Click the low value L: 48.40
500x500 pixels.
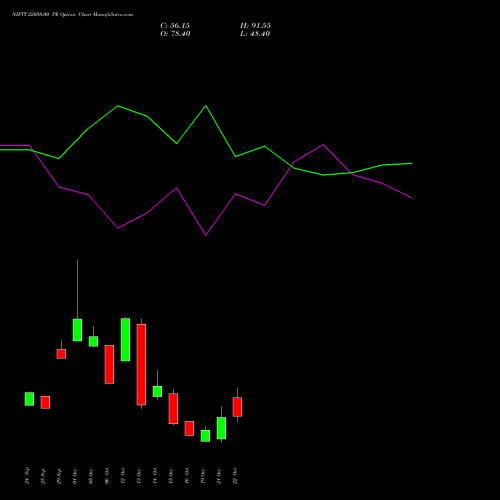pyautogui.click(x=255, y=34)
